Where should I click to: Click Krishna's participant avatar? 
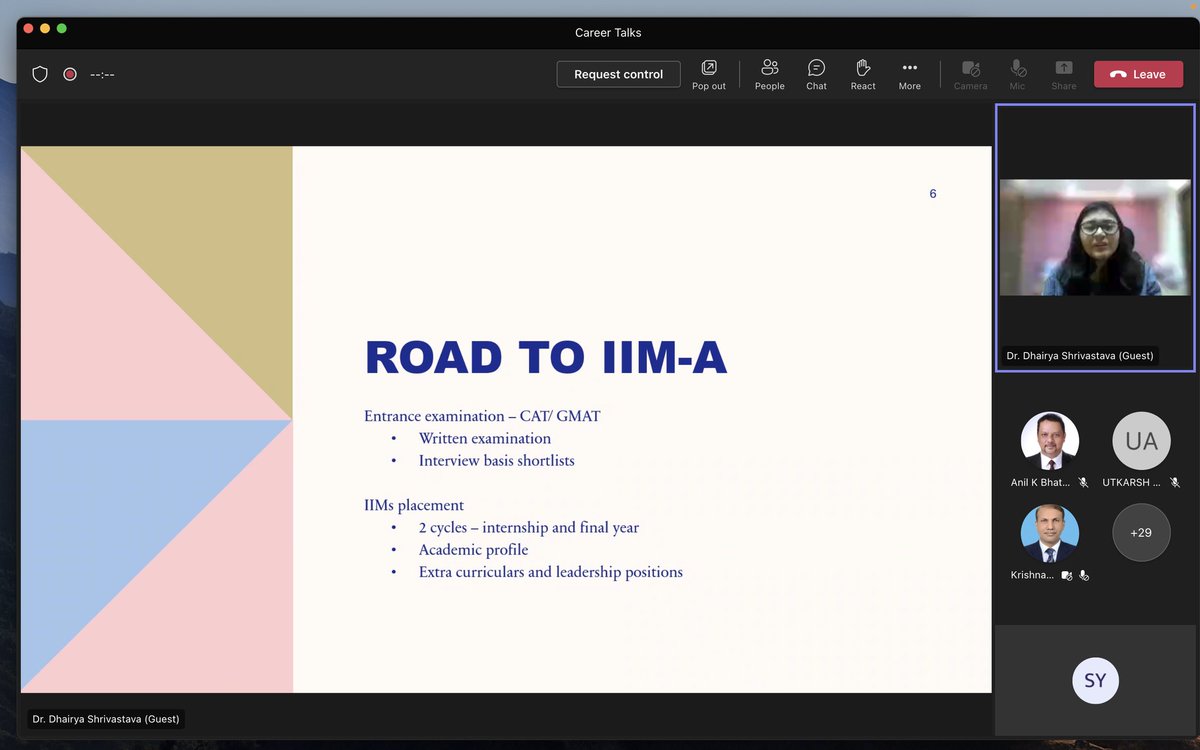[1050, 533]
